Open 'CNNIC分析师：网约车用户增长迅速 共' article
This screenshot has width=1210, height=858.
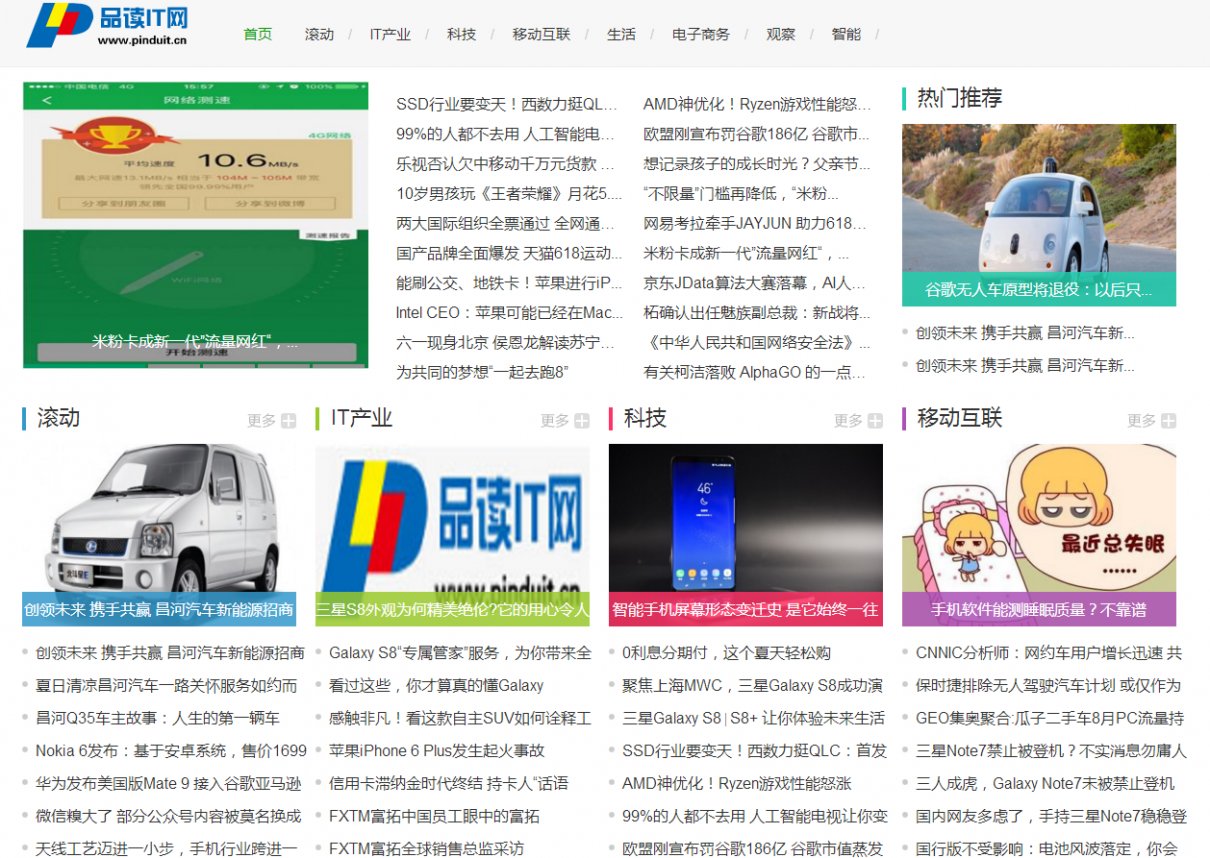(x=1049, y=653)
